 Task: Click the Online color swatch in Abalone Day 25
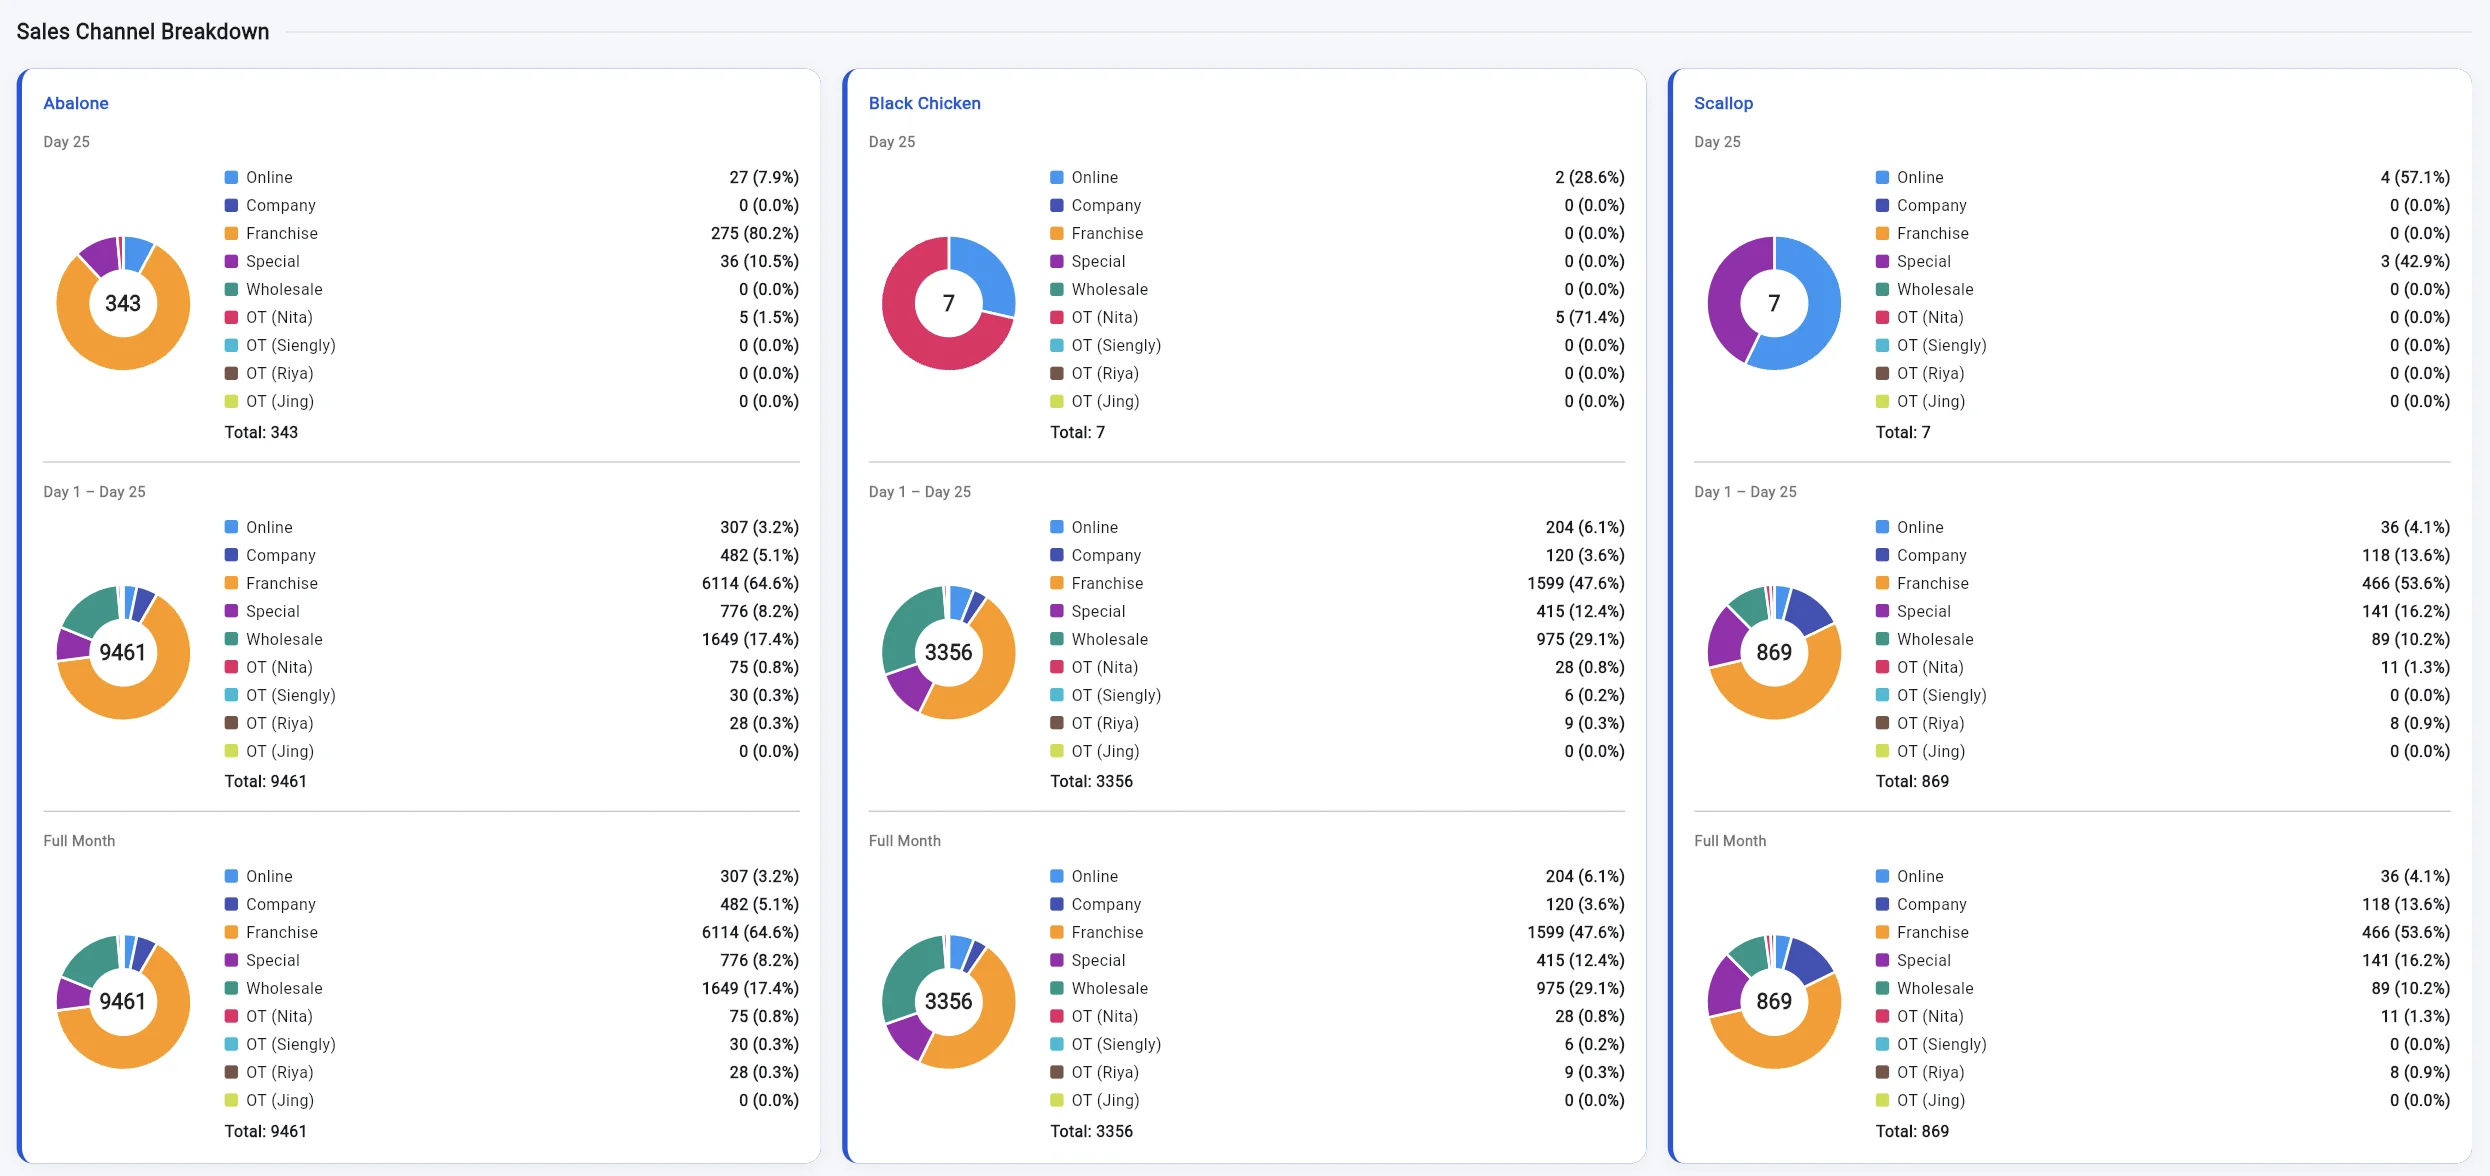[231, 177]
